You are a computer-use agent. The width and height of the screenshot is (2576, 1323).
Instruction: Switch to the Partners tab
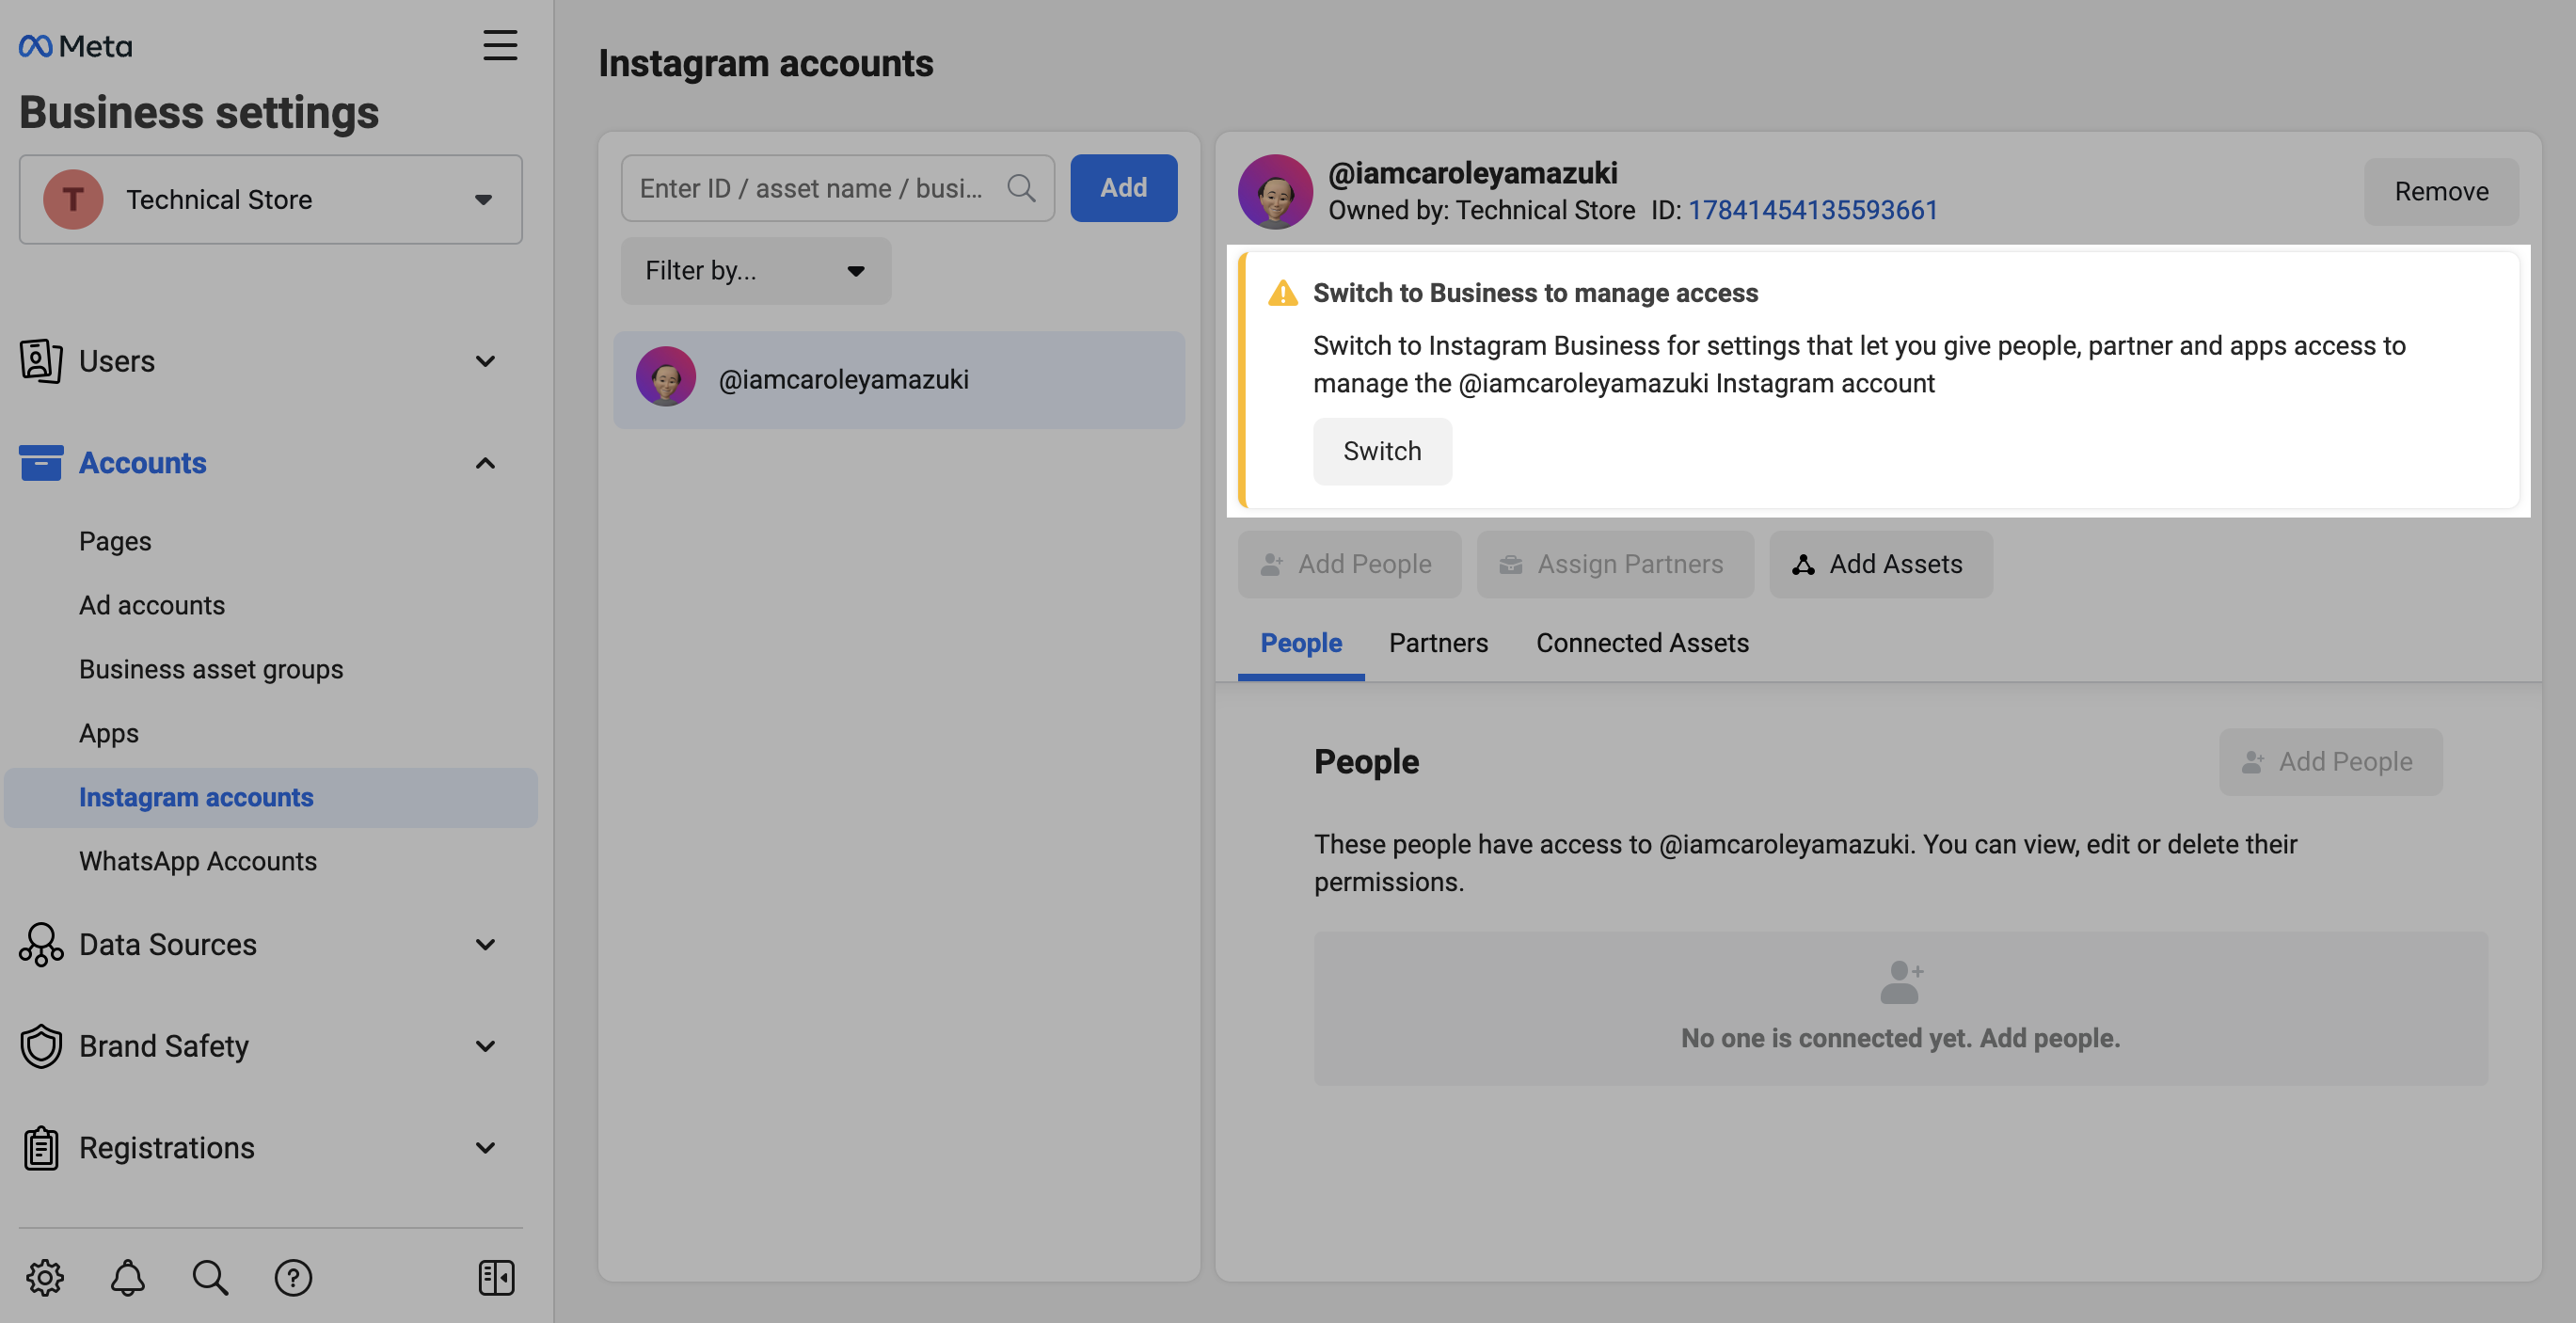[1438, 643]
